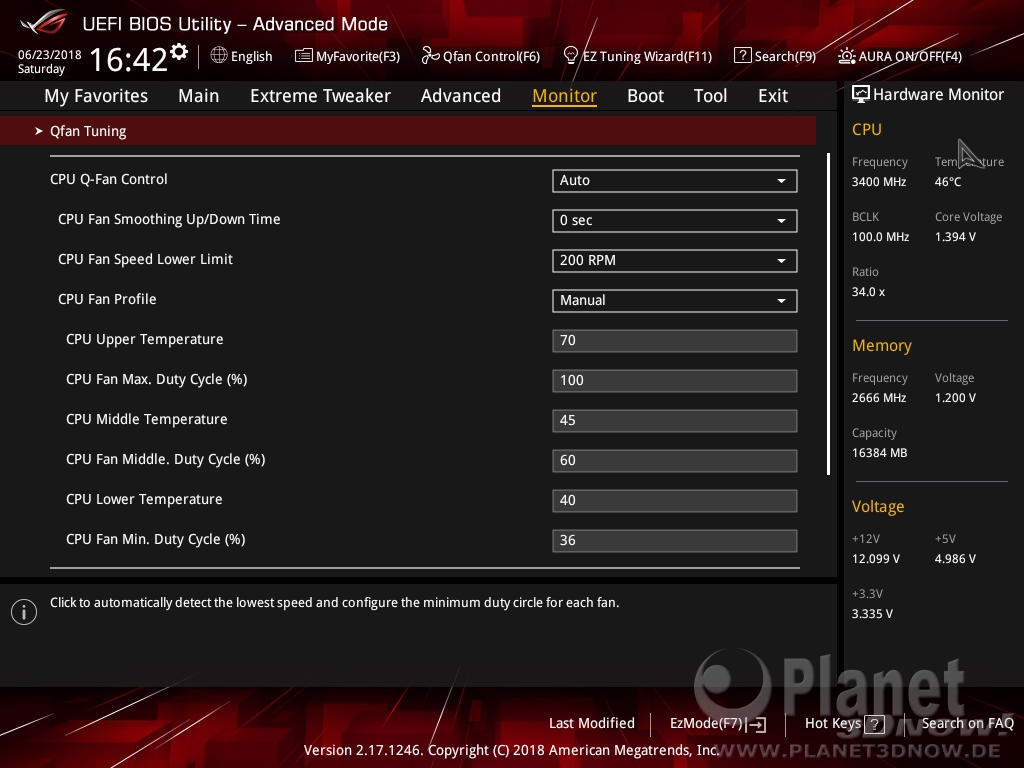Click the globe language icon

(x=219, y=56)
